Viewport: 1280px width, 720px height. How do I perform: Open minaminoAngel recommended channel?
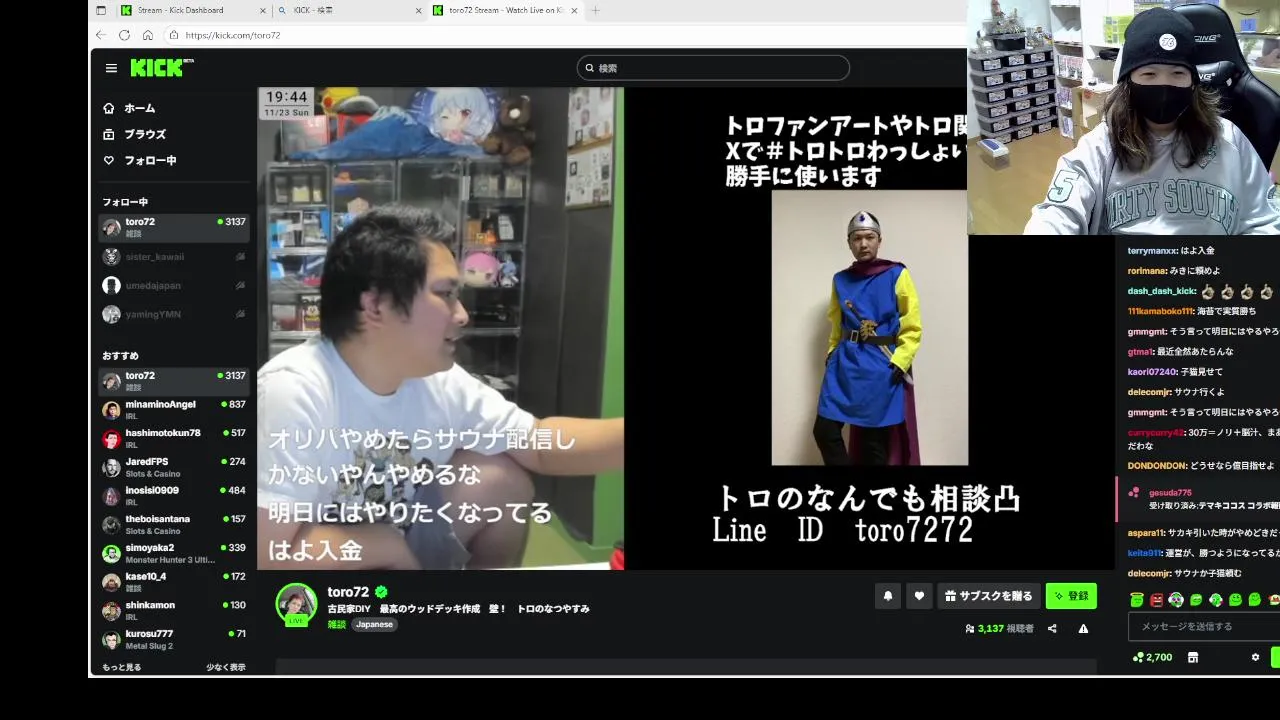pyautogui.click(x=174, y=410)
